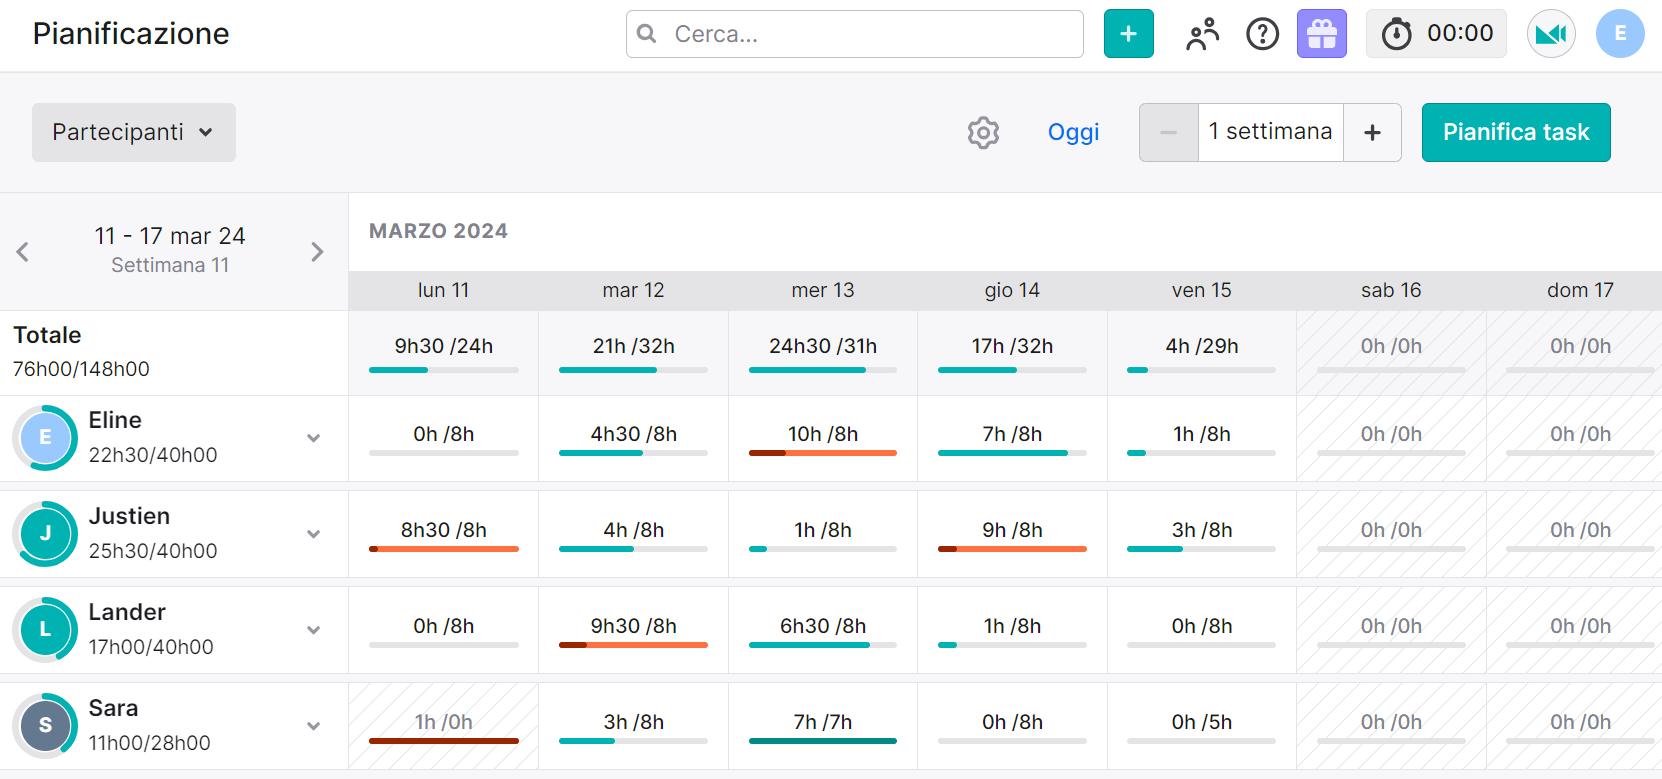Expand Justien's row chevron
This screenshot has width=1662, height=779.
(313, 534)
